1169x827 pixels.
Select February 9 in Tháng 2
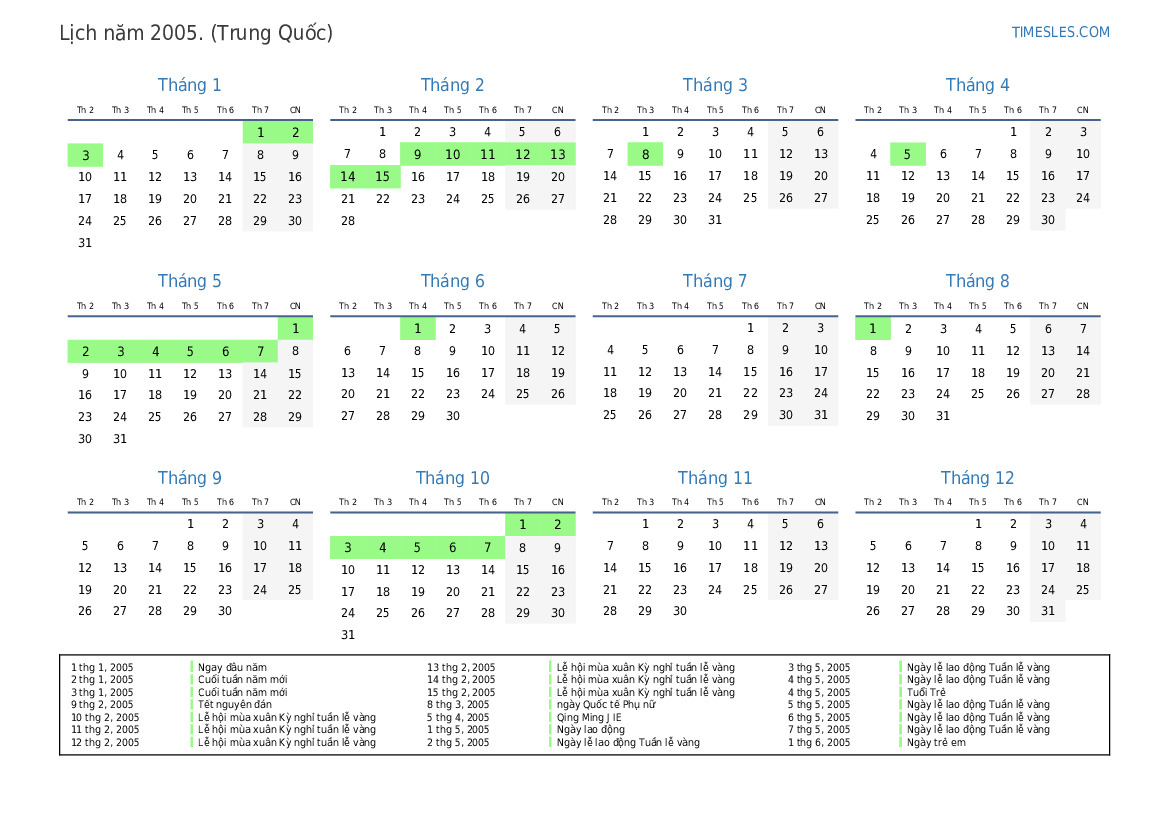(418, 154)
